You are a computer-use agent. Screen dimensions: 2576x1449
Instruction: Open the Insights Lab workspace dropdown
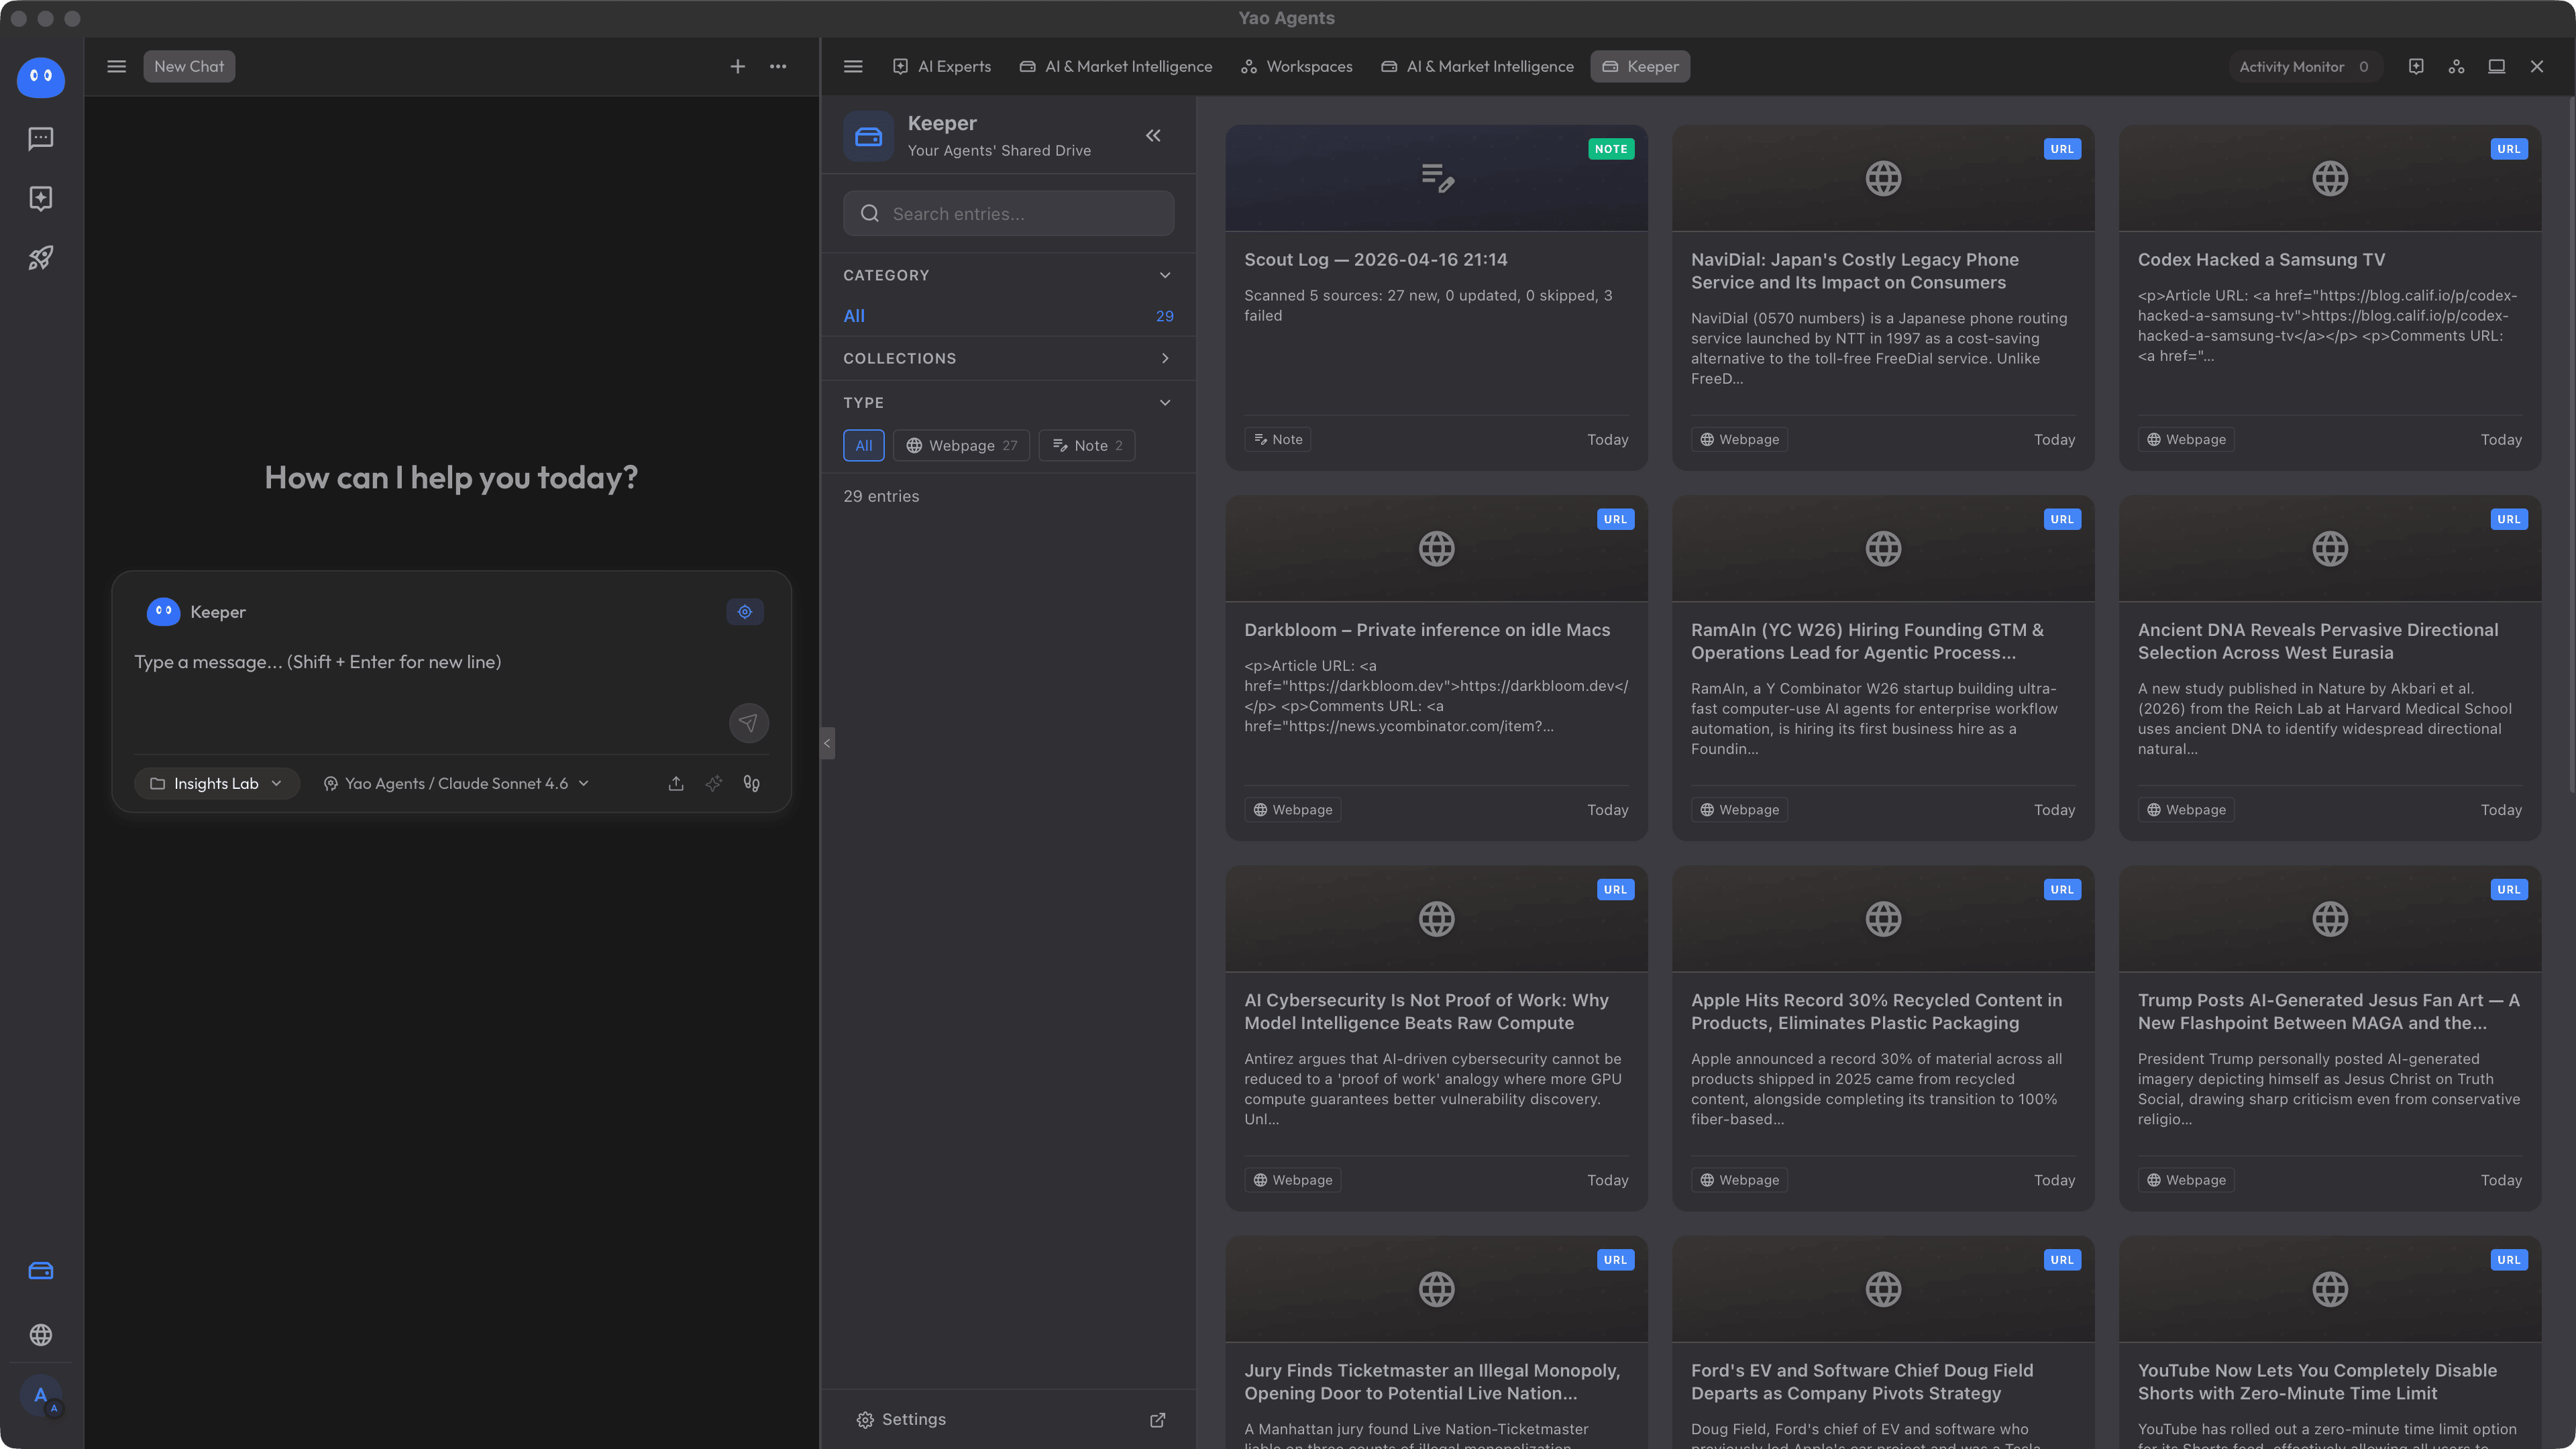coord(216,784)
